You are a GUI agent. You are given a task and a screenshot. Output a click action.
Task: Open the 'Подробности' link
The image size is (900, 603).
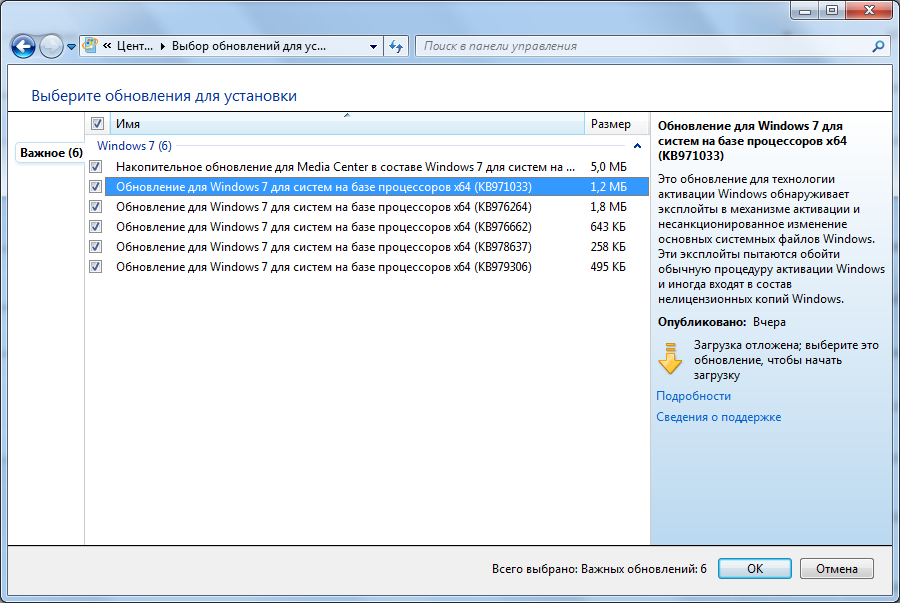pyautogui.click(x=693, y=396)
